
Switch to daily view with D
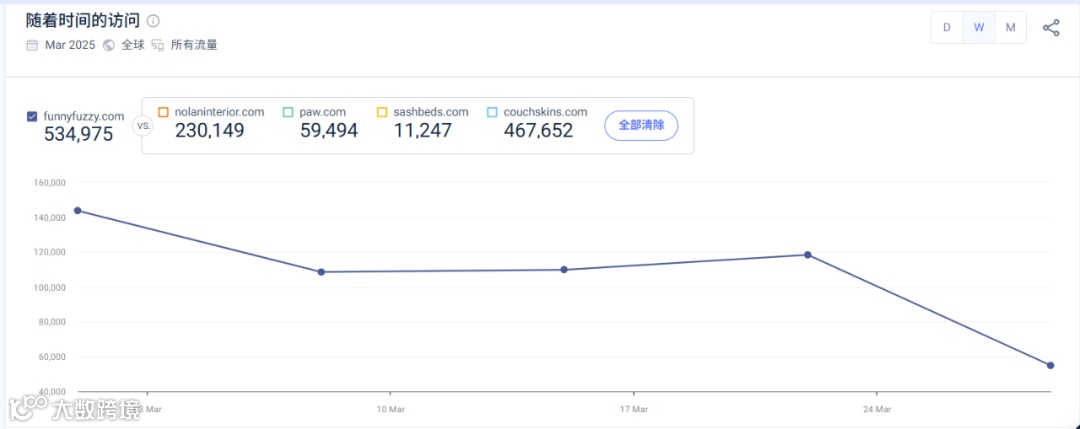click(947, 28)
